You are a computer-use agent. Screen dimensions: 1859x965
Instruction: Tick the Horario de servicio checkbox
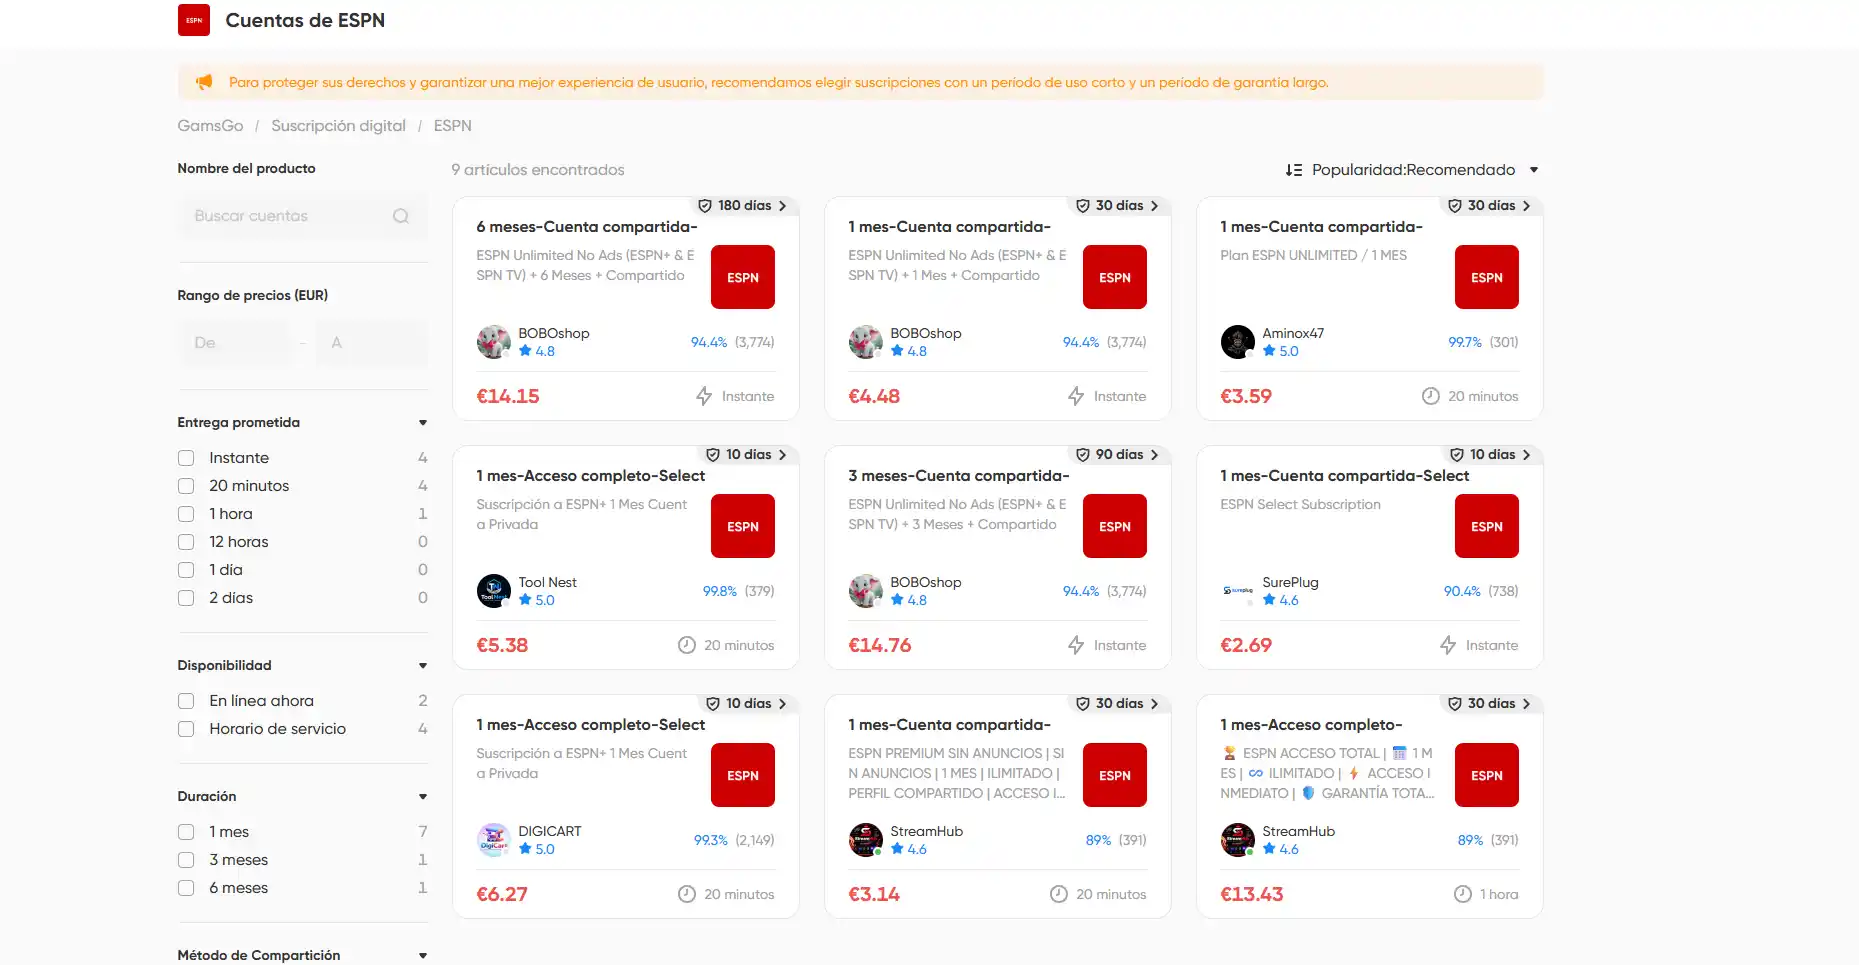tap(186, 729)
